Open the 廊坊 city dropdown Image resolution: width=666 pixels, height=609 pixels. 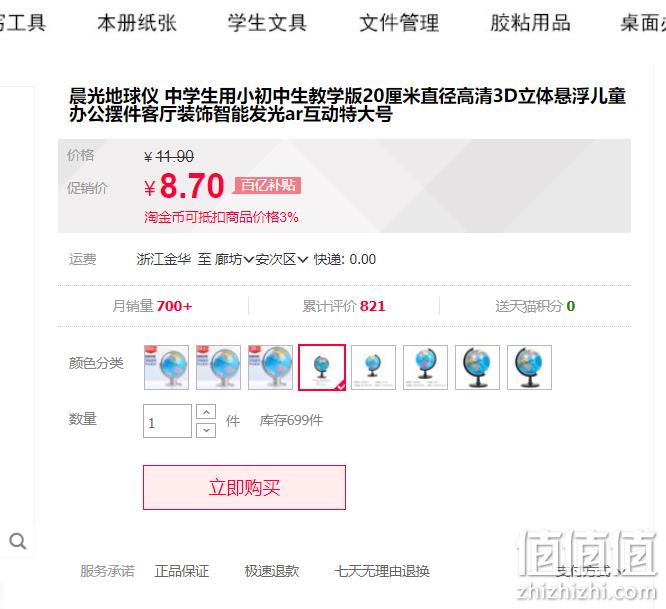[234, 259]
